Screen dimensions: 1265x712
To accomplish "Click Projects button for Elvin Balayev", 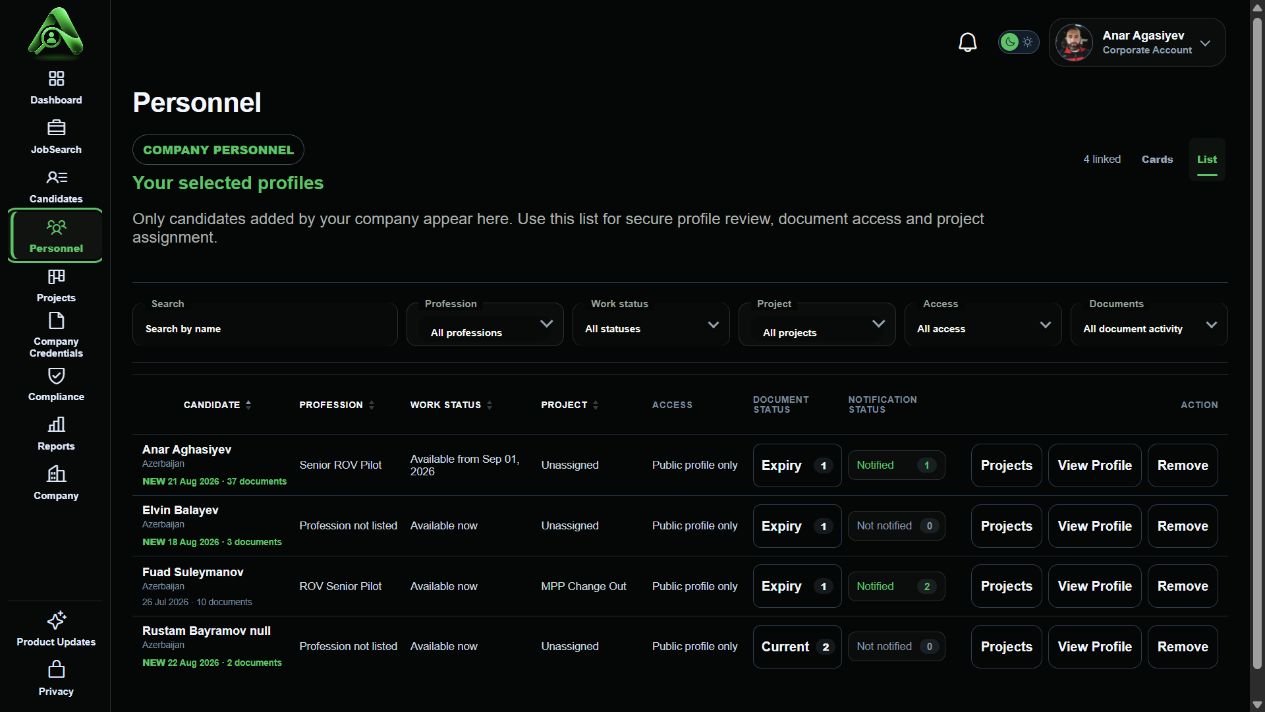I will click(1006, 526).
